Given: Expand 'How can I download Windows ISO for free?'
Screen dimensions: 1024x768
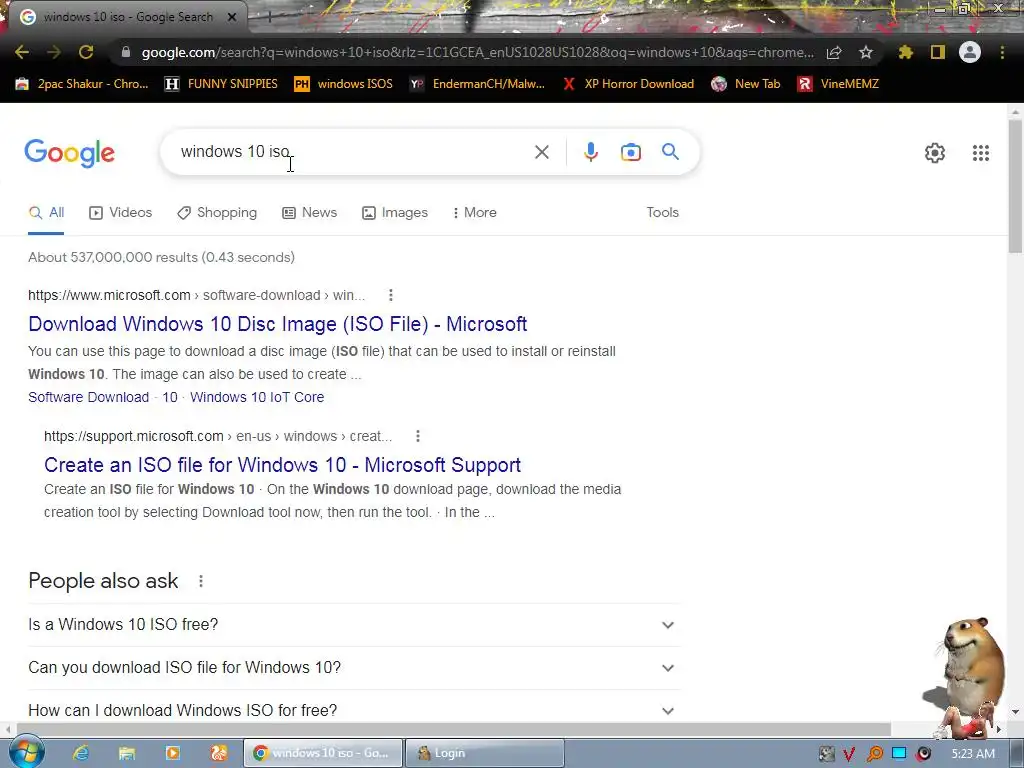Looking at the screenshot, I should [x=354, y=709].
